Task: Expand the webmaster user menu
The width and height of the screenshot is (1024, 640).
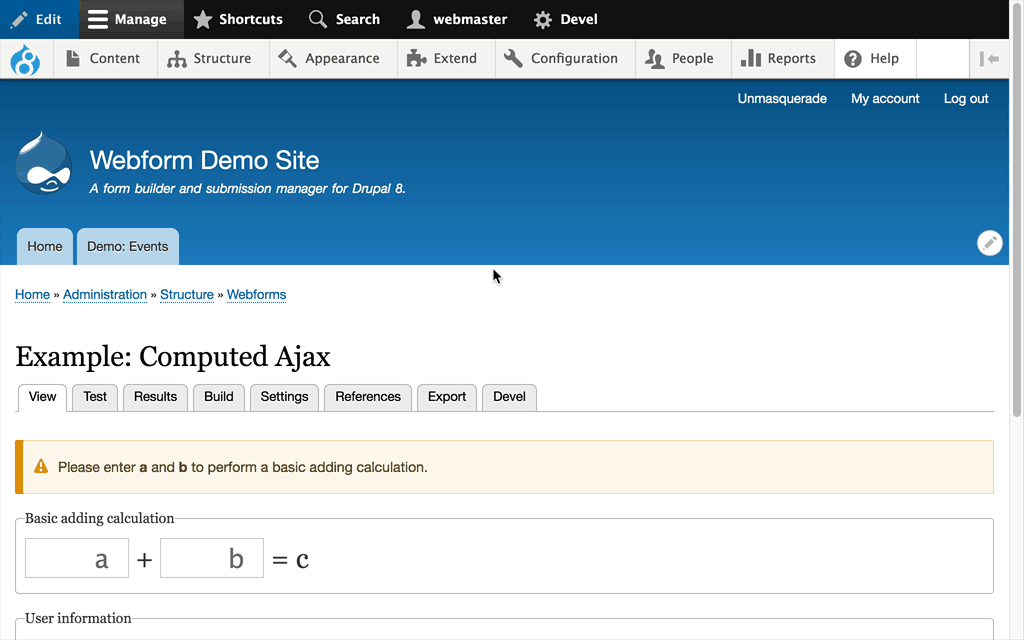Action: (x=457, y=20)
